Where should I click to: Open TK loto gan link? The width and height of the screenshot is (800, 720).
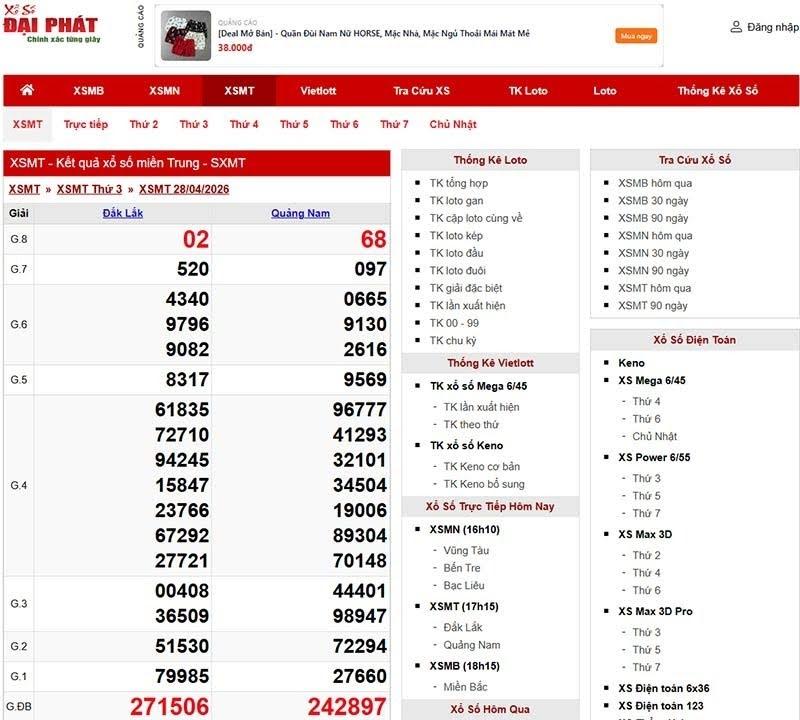pos(456,201)
